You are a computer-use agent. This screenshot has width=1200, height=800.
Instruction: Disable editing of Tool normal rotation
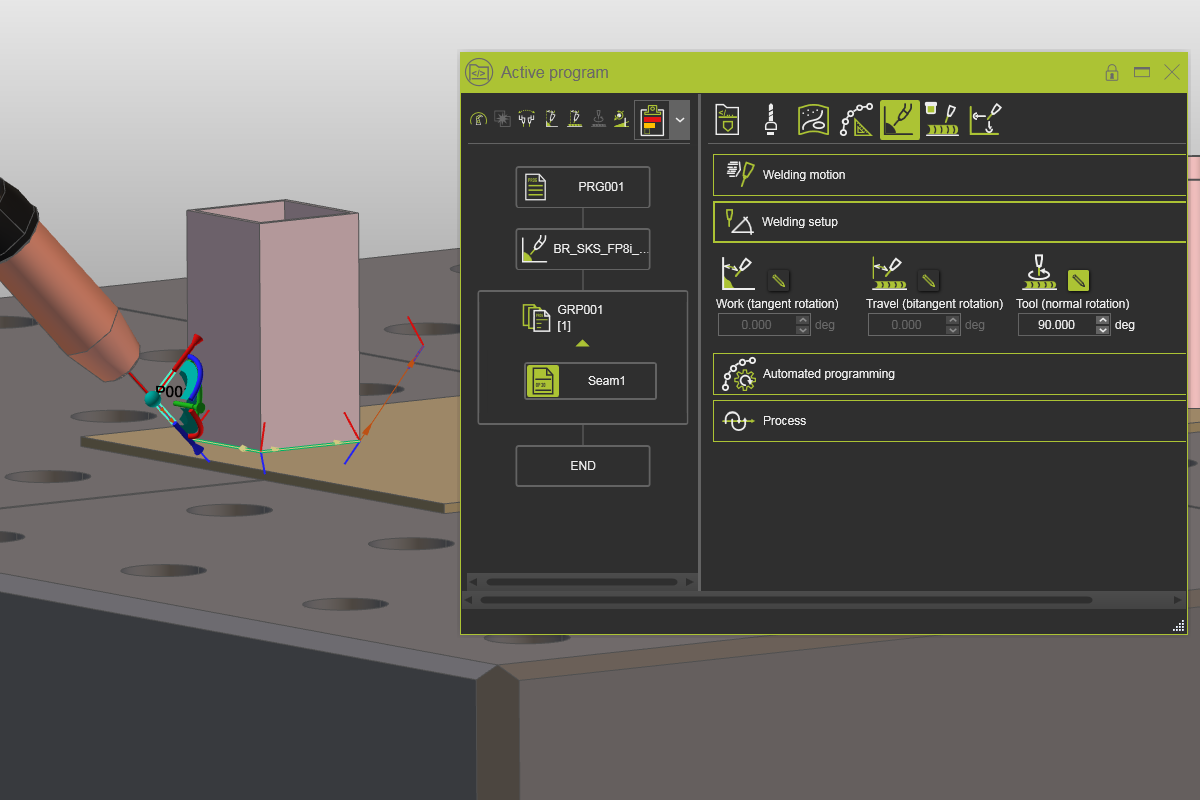[x=1078, y=280]
